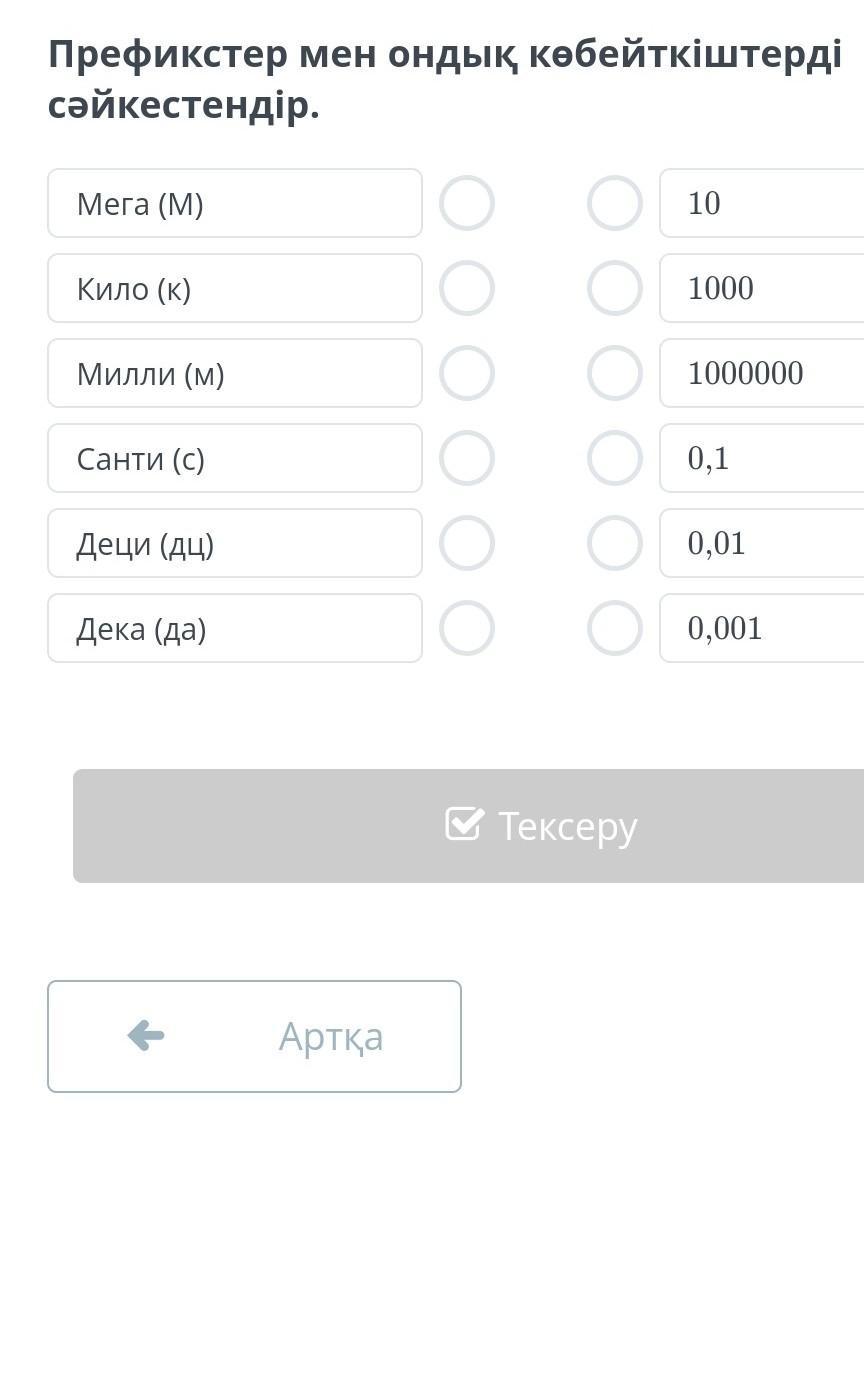Select the radio circle beside value 1000
This screenshot has width=864, height=1389.
(614, 288)
